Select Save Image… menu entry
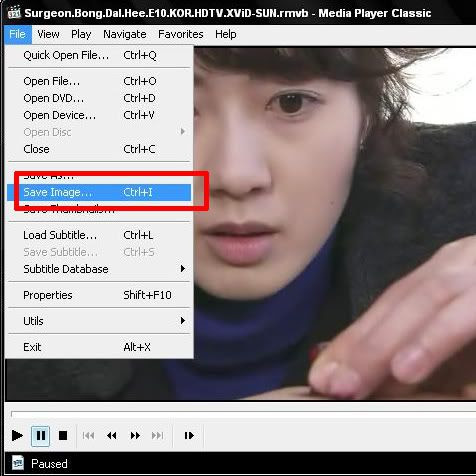 coord(99,192)
